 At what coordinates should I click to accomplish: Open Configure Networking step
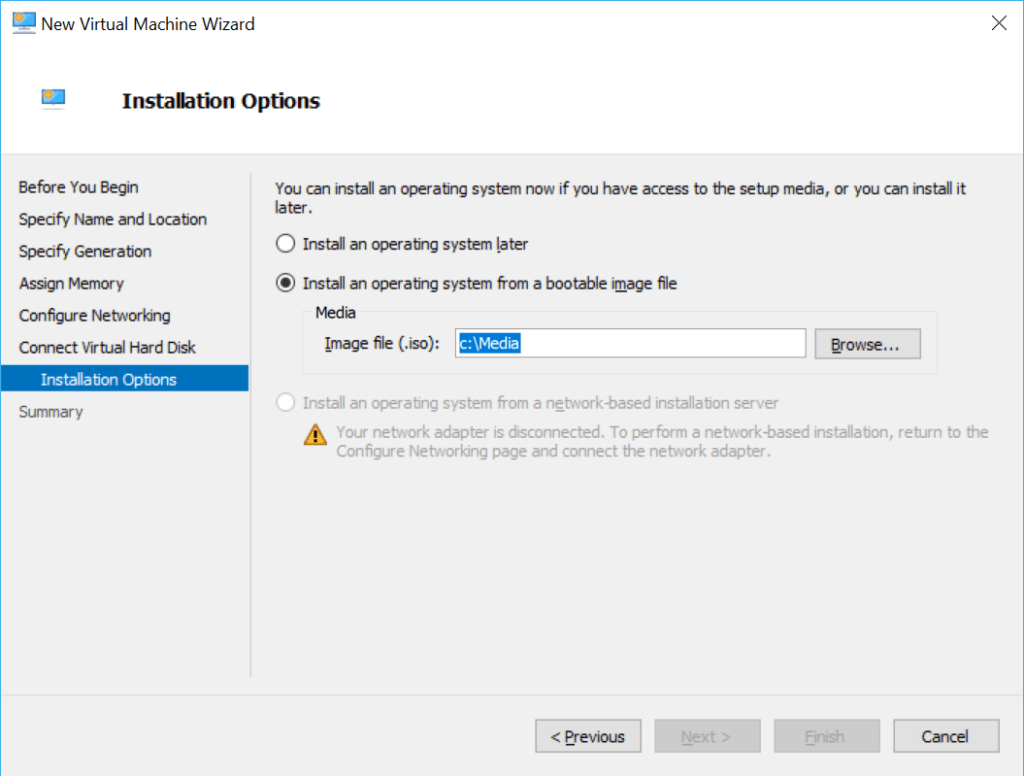pyautogui.click(x=95, y=315)
